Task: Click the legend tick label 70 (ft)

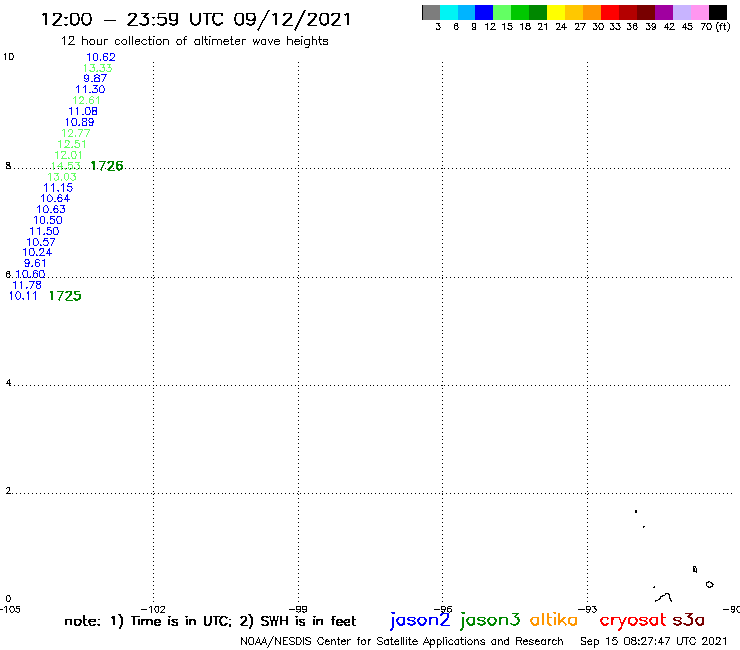Action: (715, 26)
